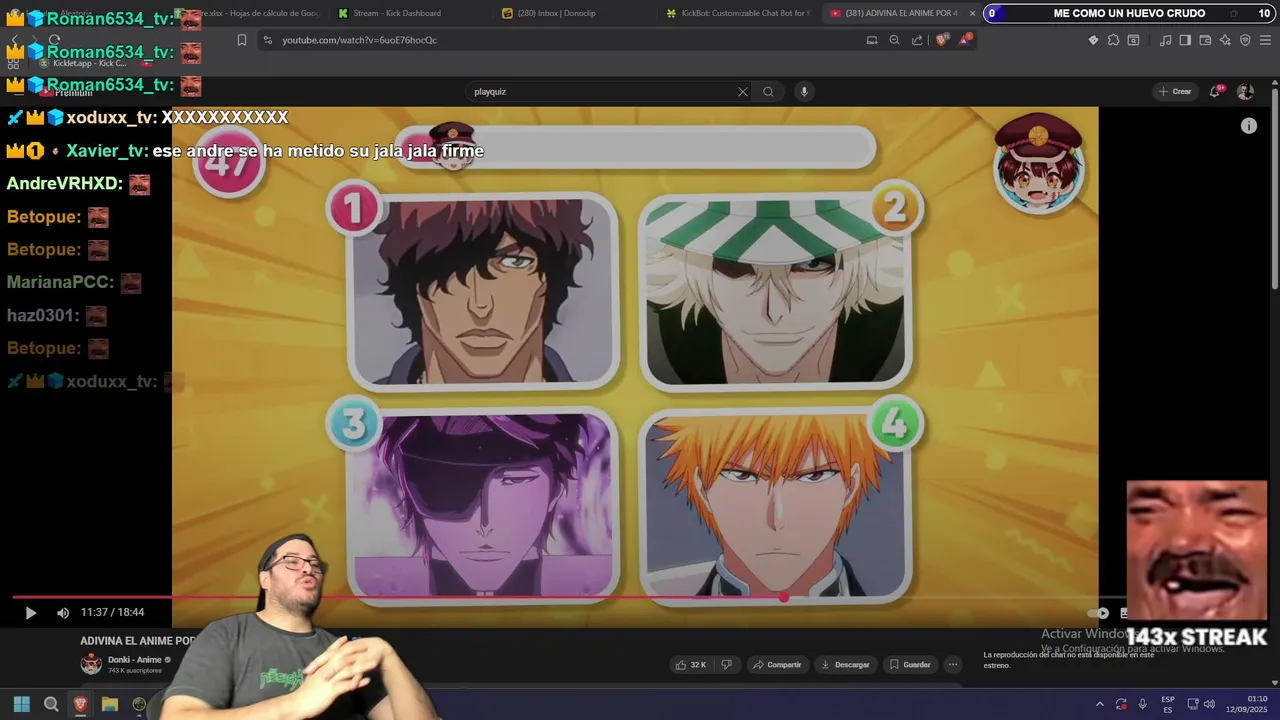
Task: Click the Donki channel avatar
Action: (91, 664)
